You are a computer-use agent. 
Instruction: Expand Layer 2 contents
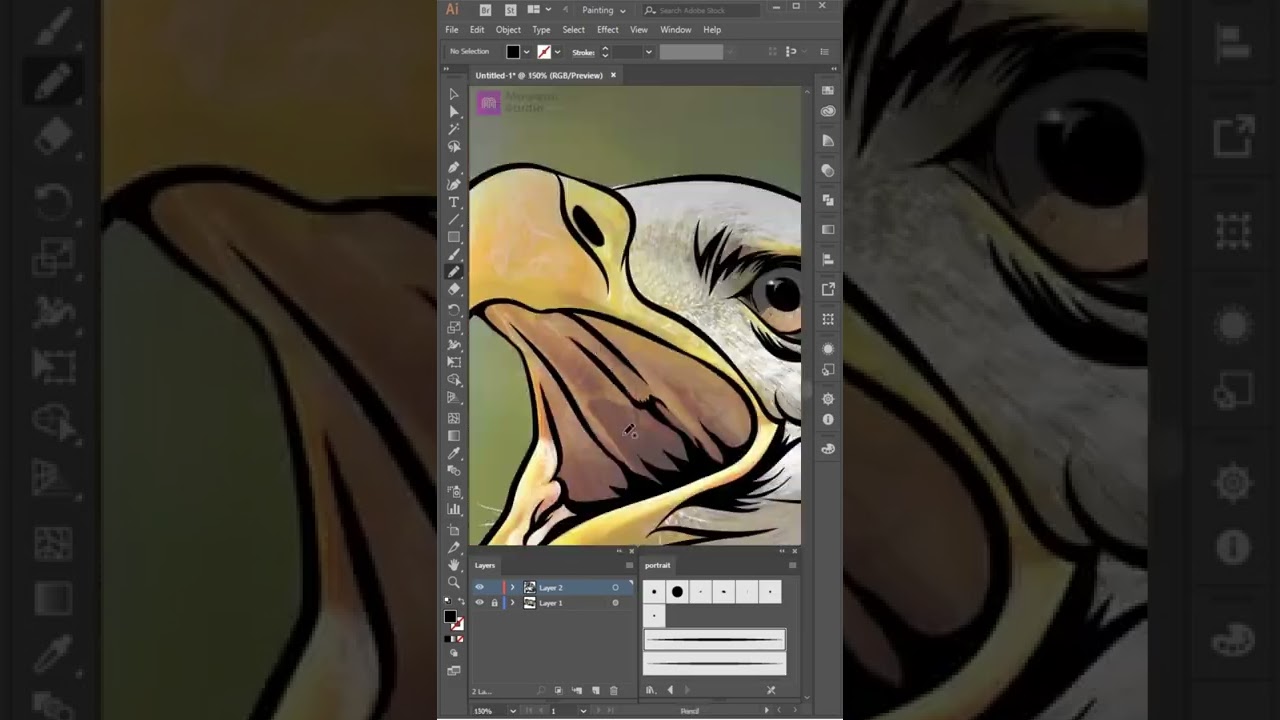[x=512, y=587]
